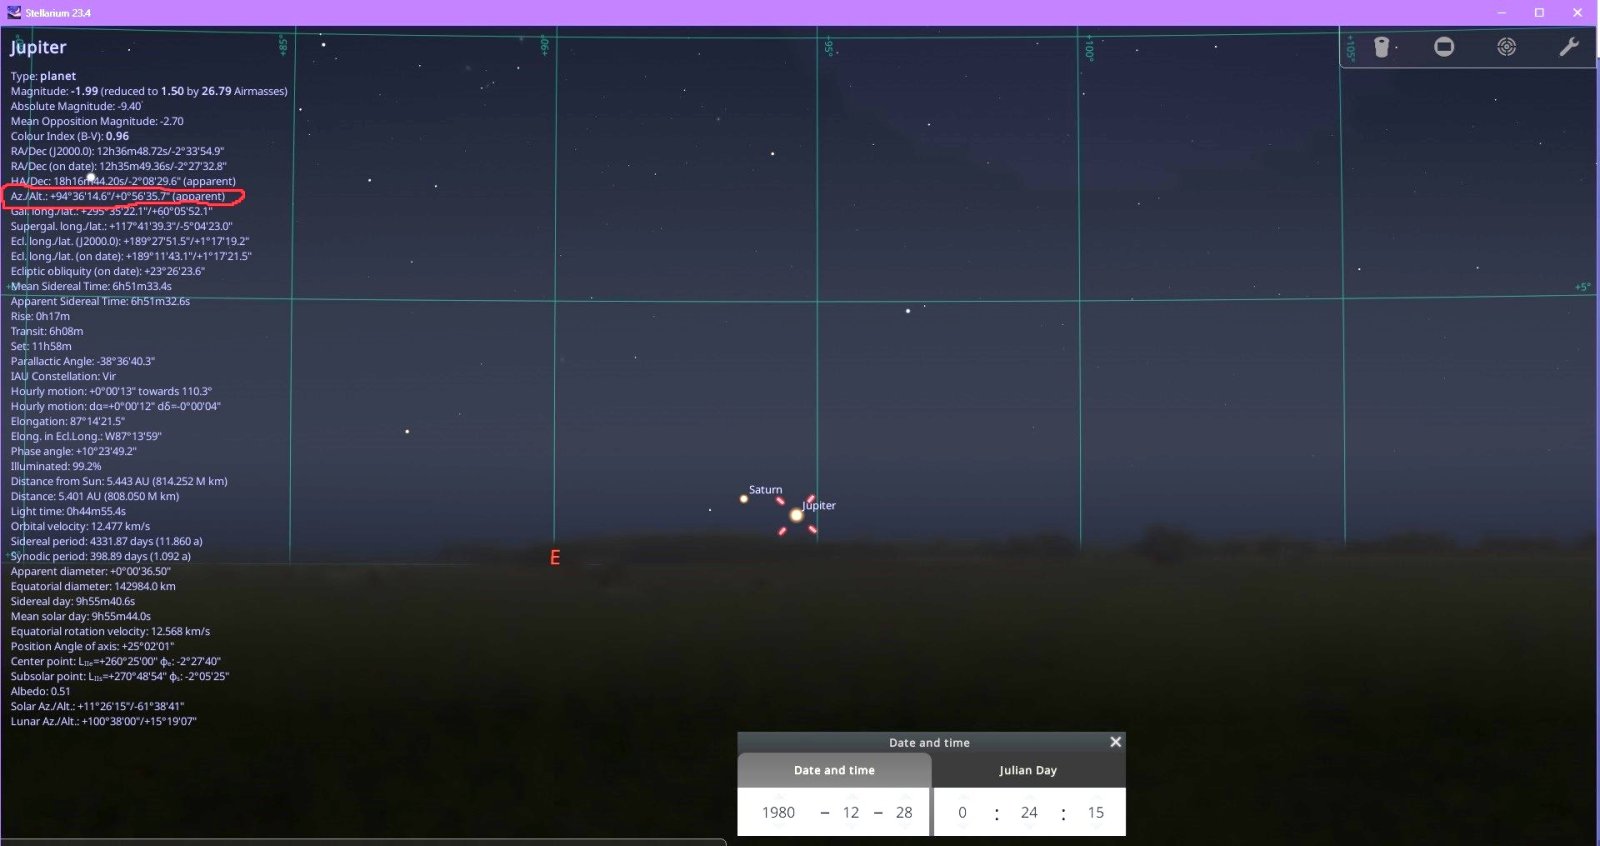The image size is (1600, 846).
Task: Click the minutes field showing 24
Action: (x=1029, y=812)
